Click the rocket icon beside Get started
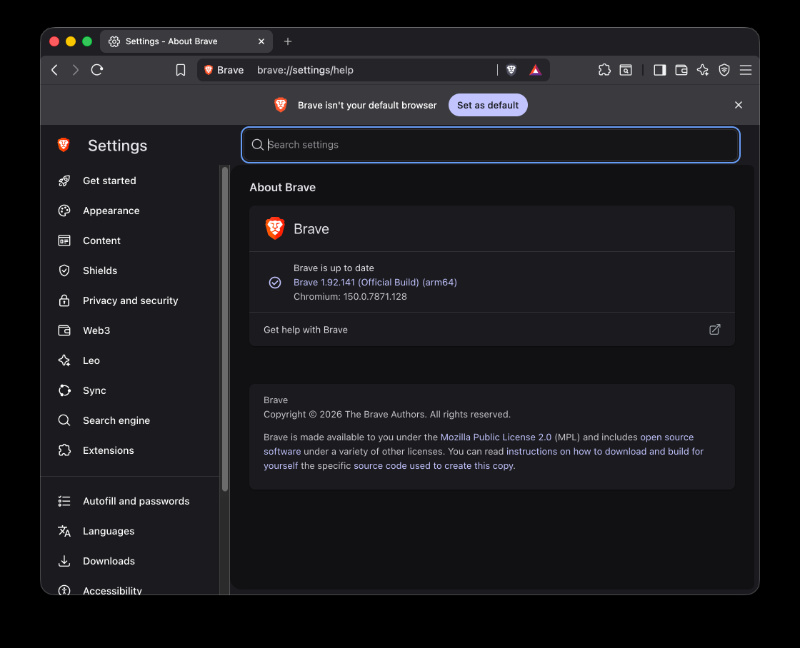The width and height of the screenshot is (800, 648). click(x=64, y=181)
